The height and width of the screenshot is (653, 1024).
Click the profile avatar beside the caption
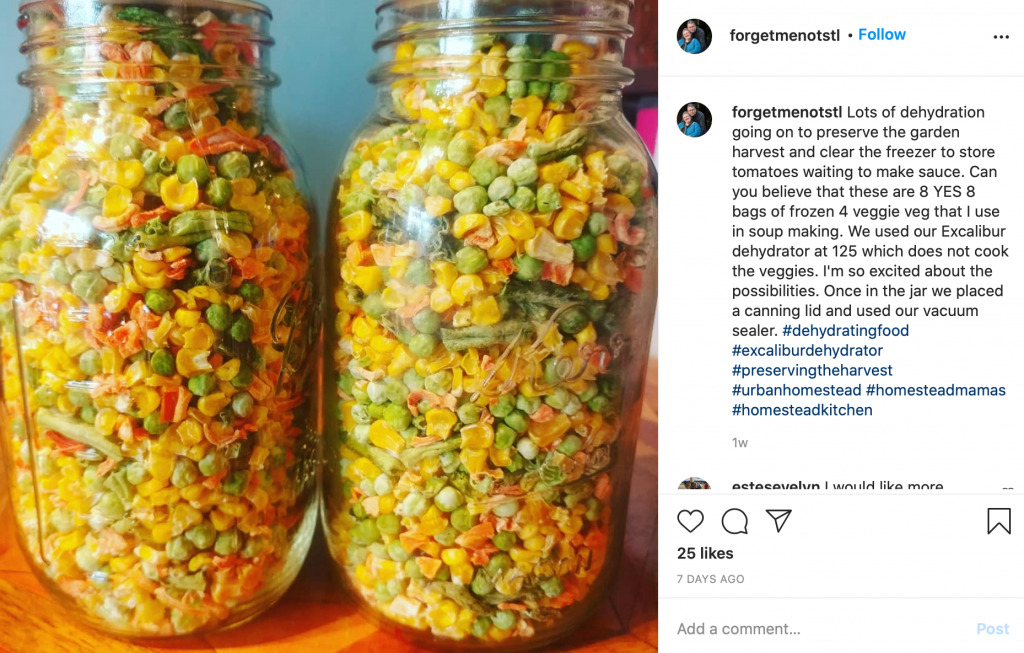(694, 119)
